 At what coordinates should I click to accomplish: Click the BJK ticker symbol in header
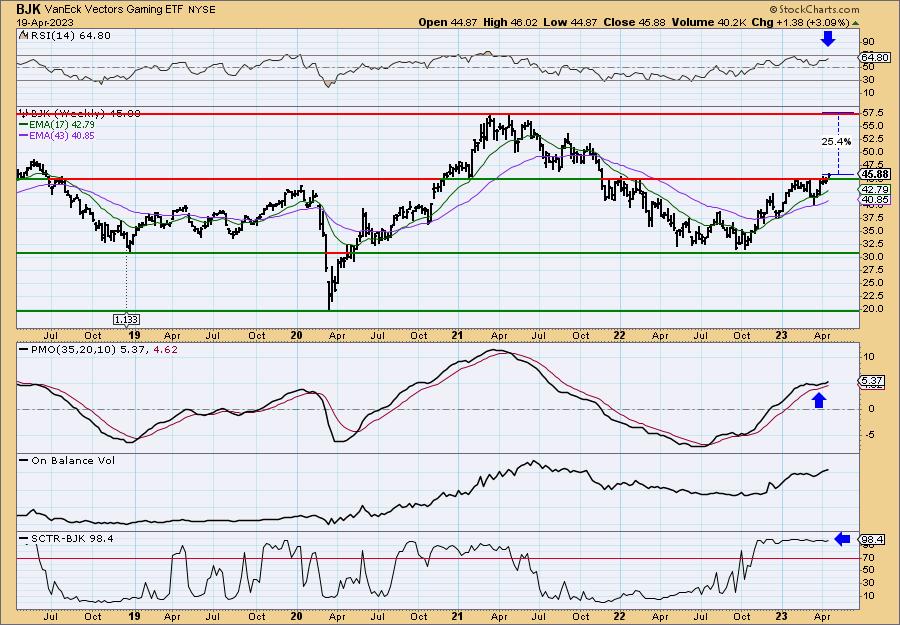click(27, 9)
